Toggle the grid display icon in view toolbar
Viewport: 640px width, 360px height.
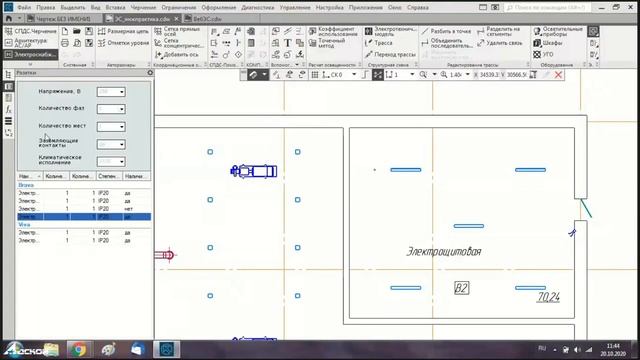click(315, 75)
